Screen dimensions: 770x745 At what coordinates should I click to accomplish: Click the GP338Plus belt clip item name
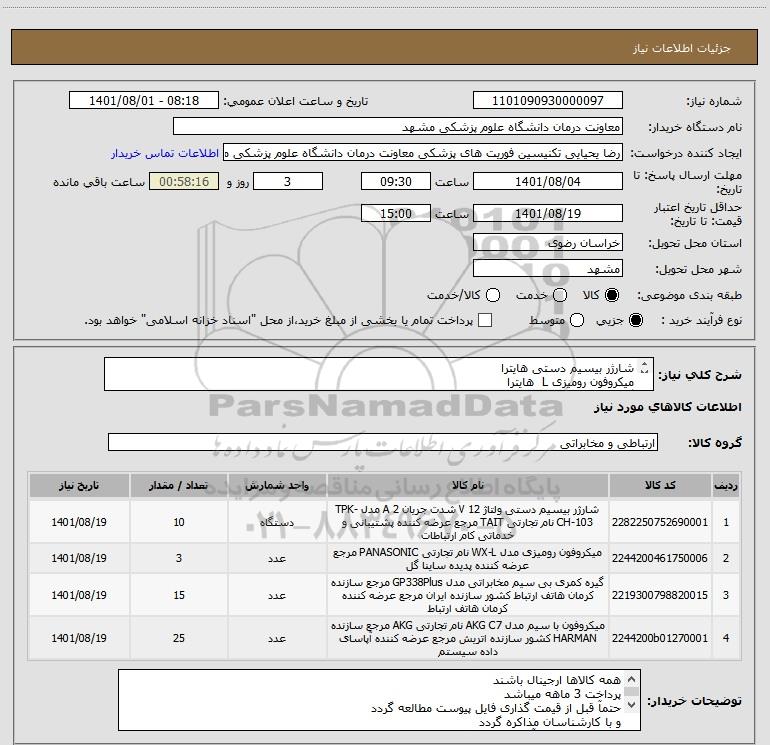click(x=468, y=595)
